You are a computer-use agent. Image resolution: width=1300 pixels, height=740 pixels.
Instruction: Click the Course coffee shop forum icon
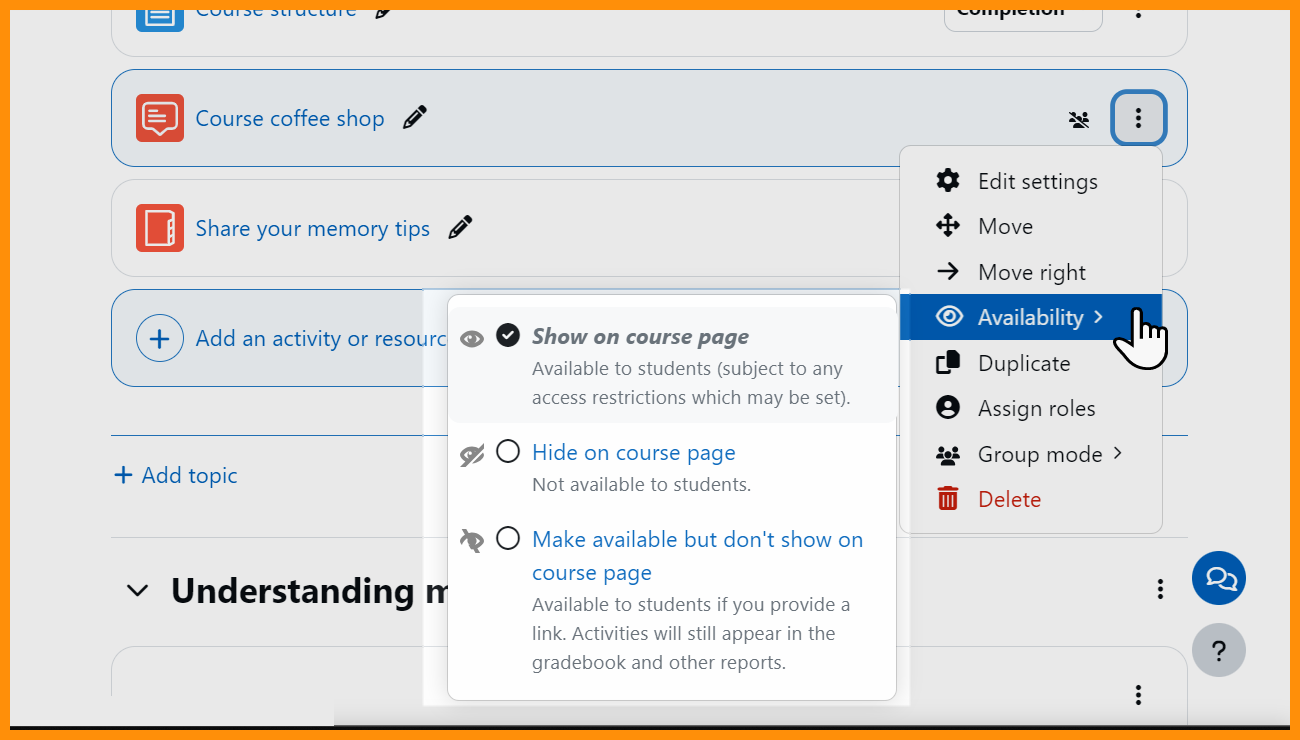pos(160,118)
